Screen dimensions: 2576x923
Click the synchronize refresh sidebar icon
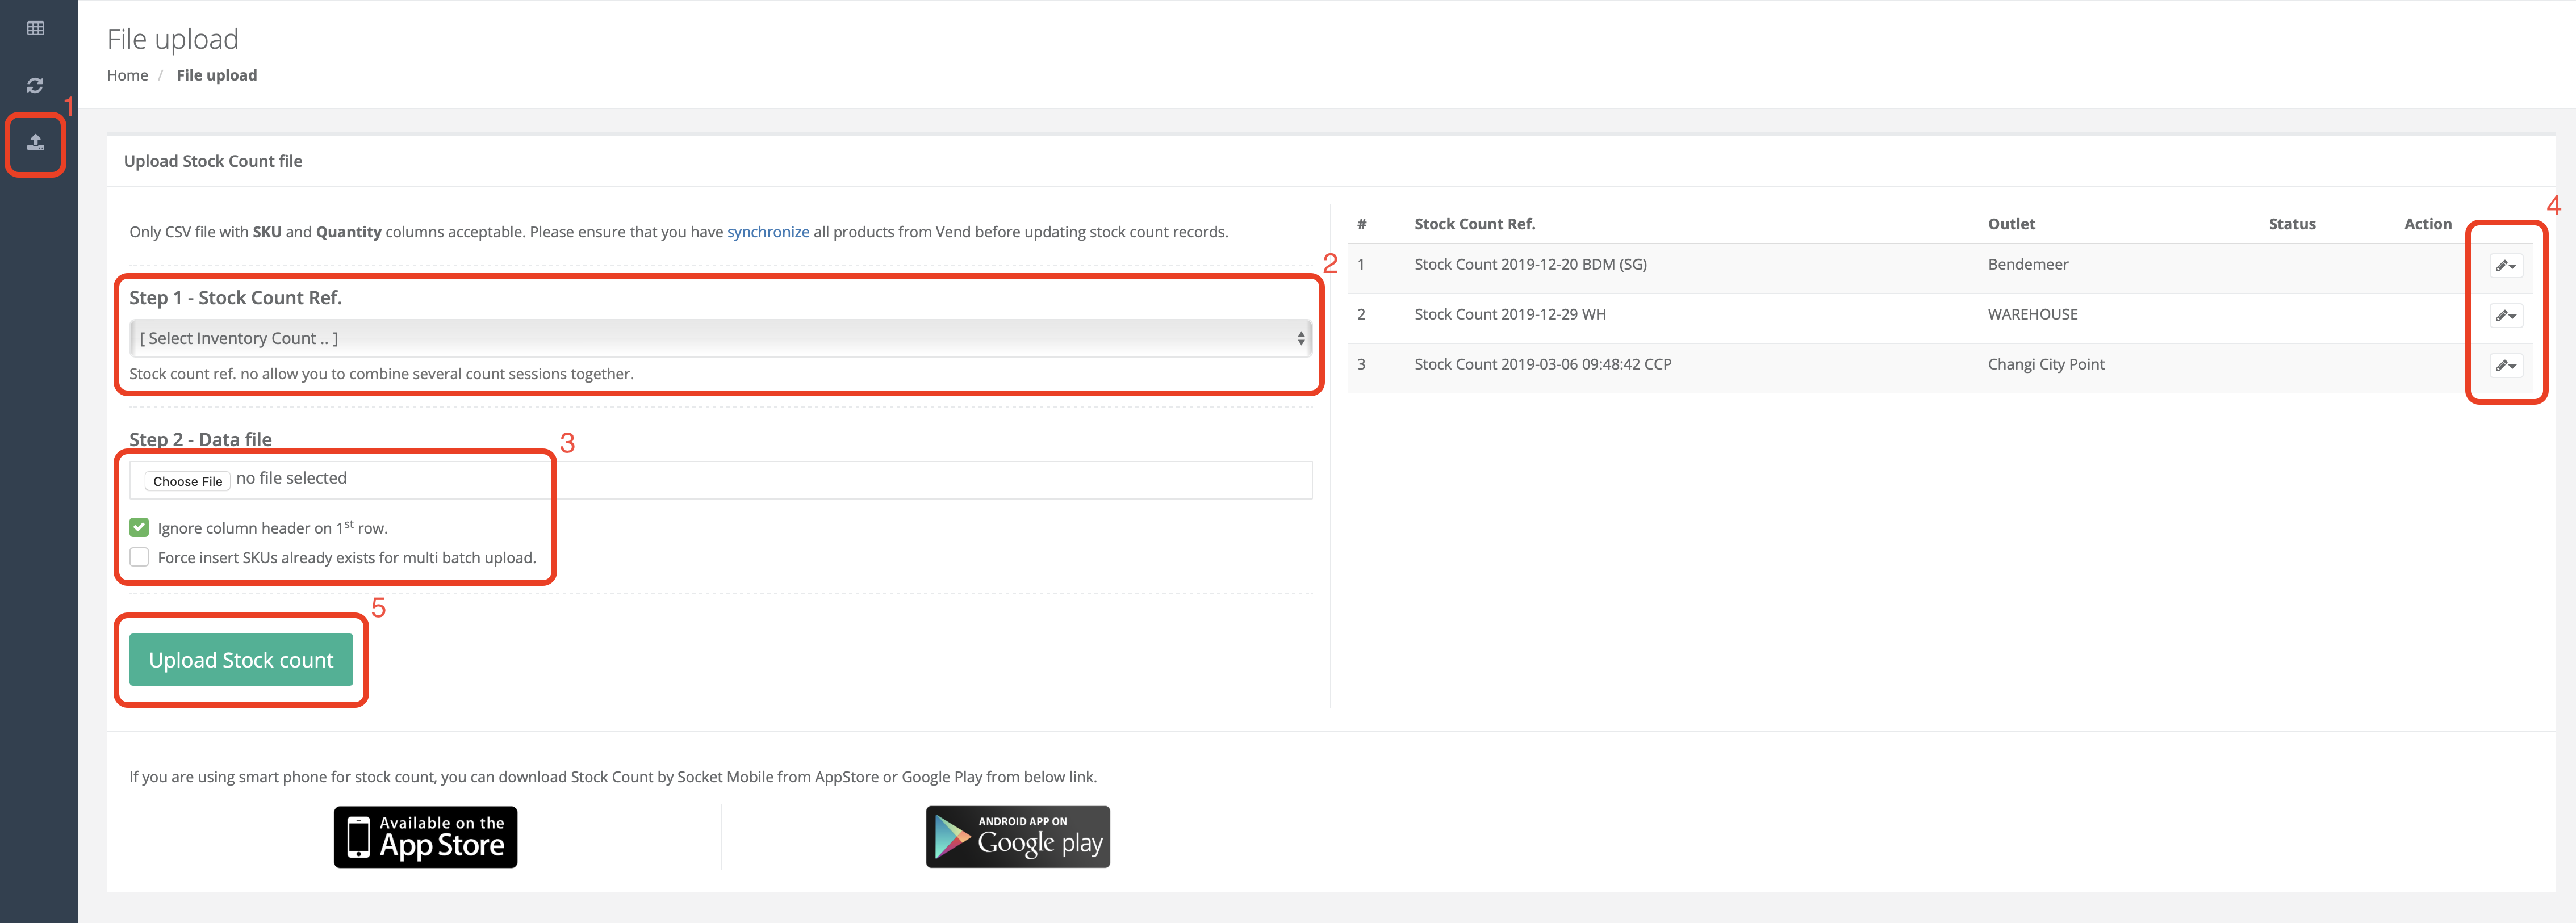[x=36, y=85]
